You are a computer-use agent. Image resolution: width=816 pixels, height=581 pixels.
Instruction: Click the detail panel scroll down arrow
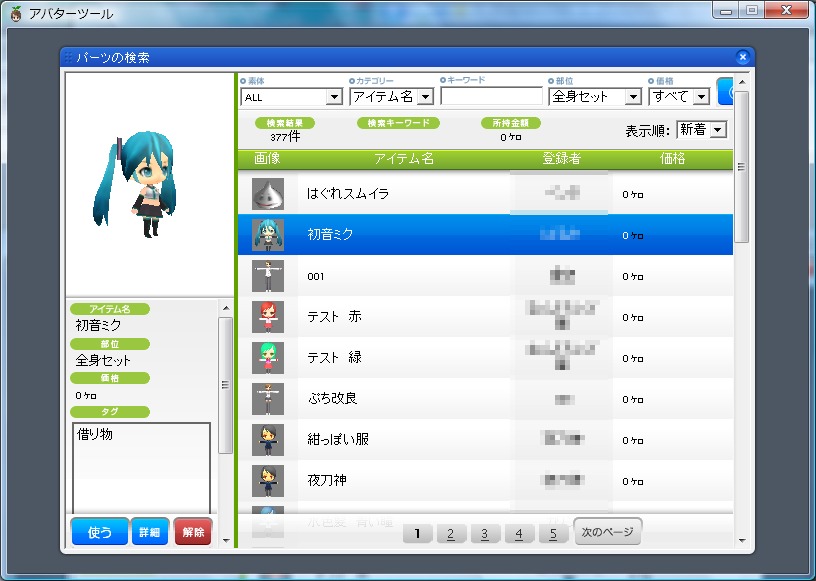click(226, 540)
